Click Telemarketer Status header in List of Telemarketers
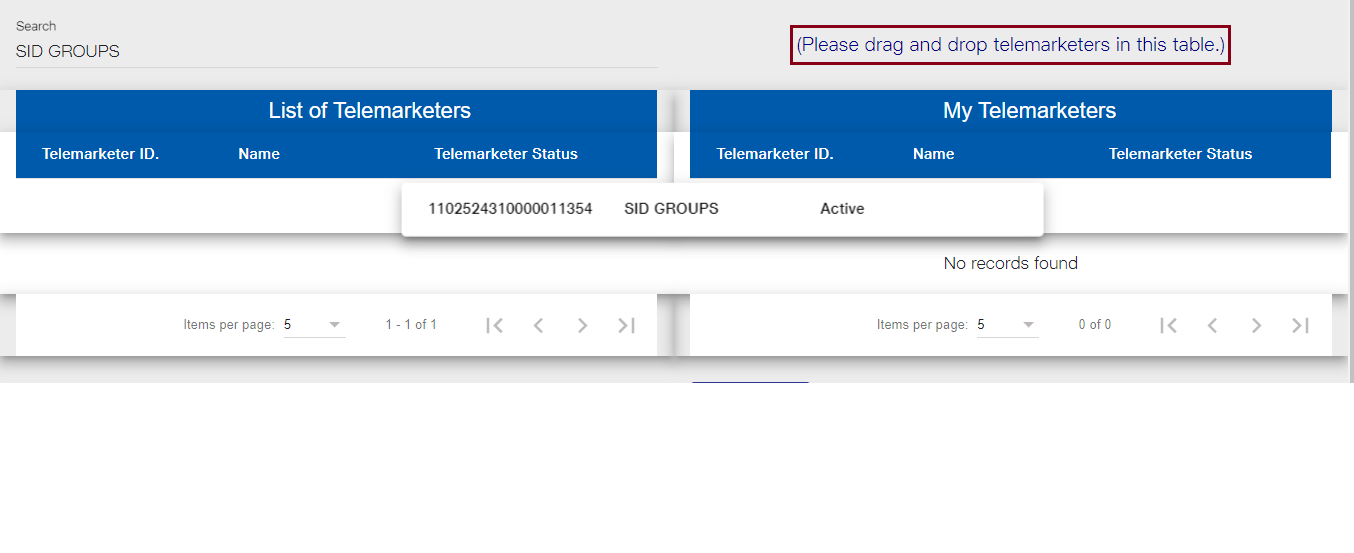Screen dimensions: 1354x553 (506, 154)
